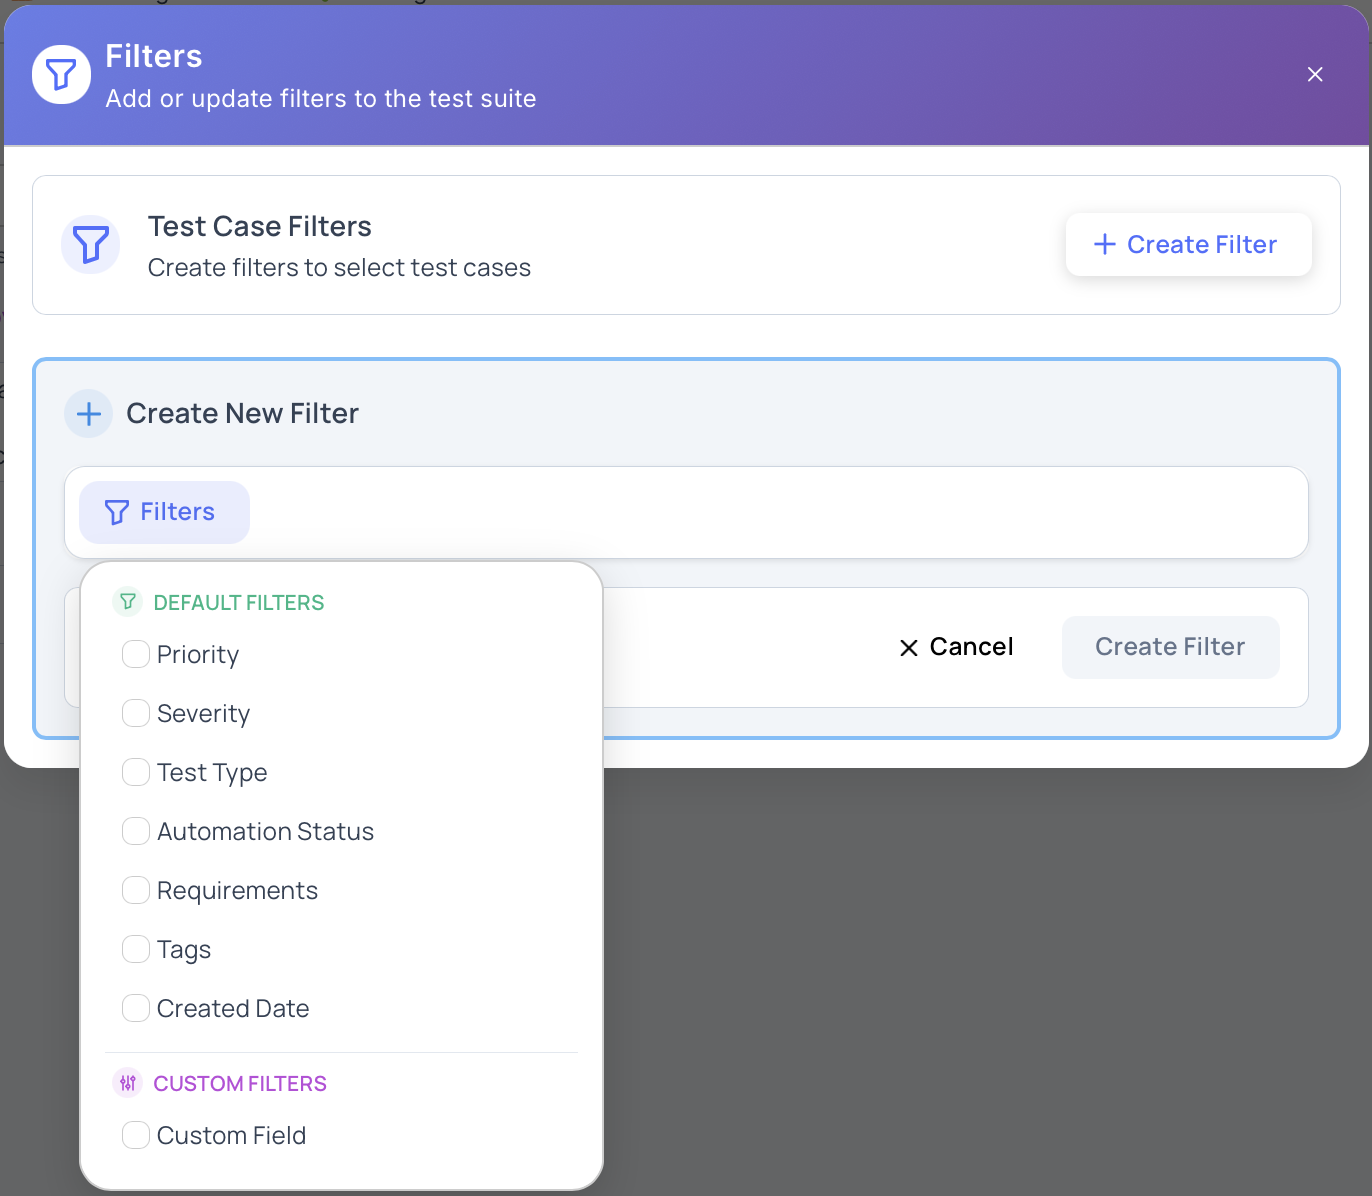
Task: Enable the Tags filter
Action: (x=136, y=949)
